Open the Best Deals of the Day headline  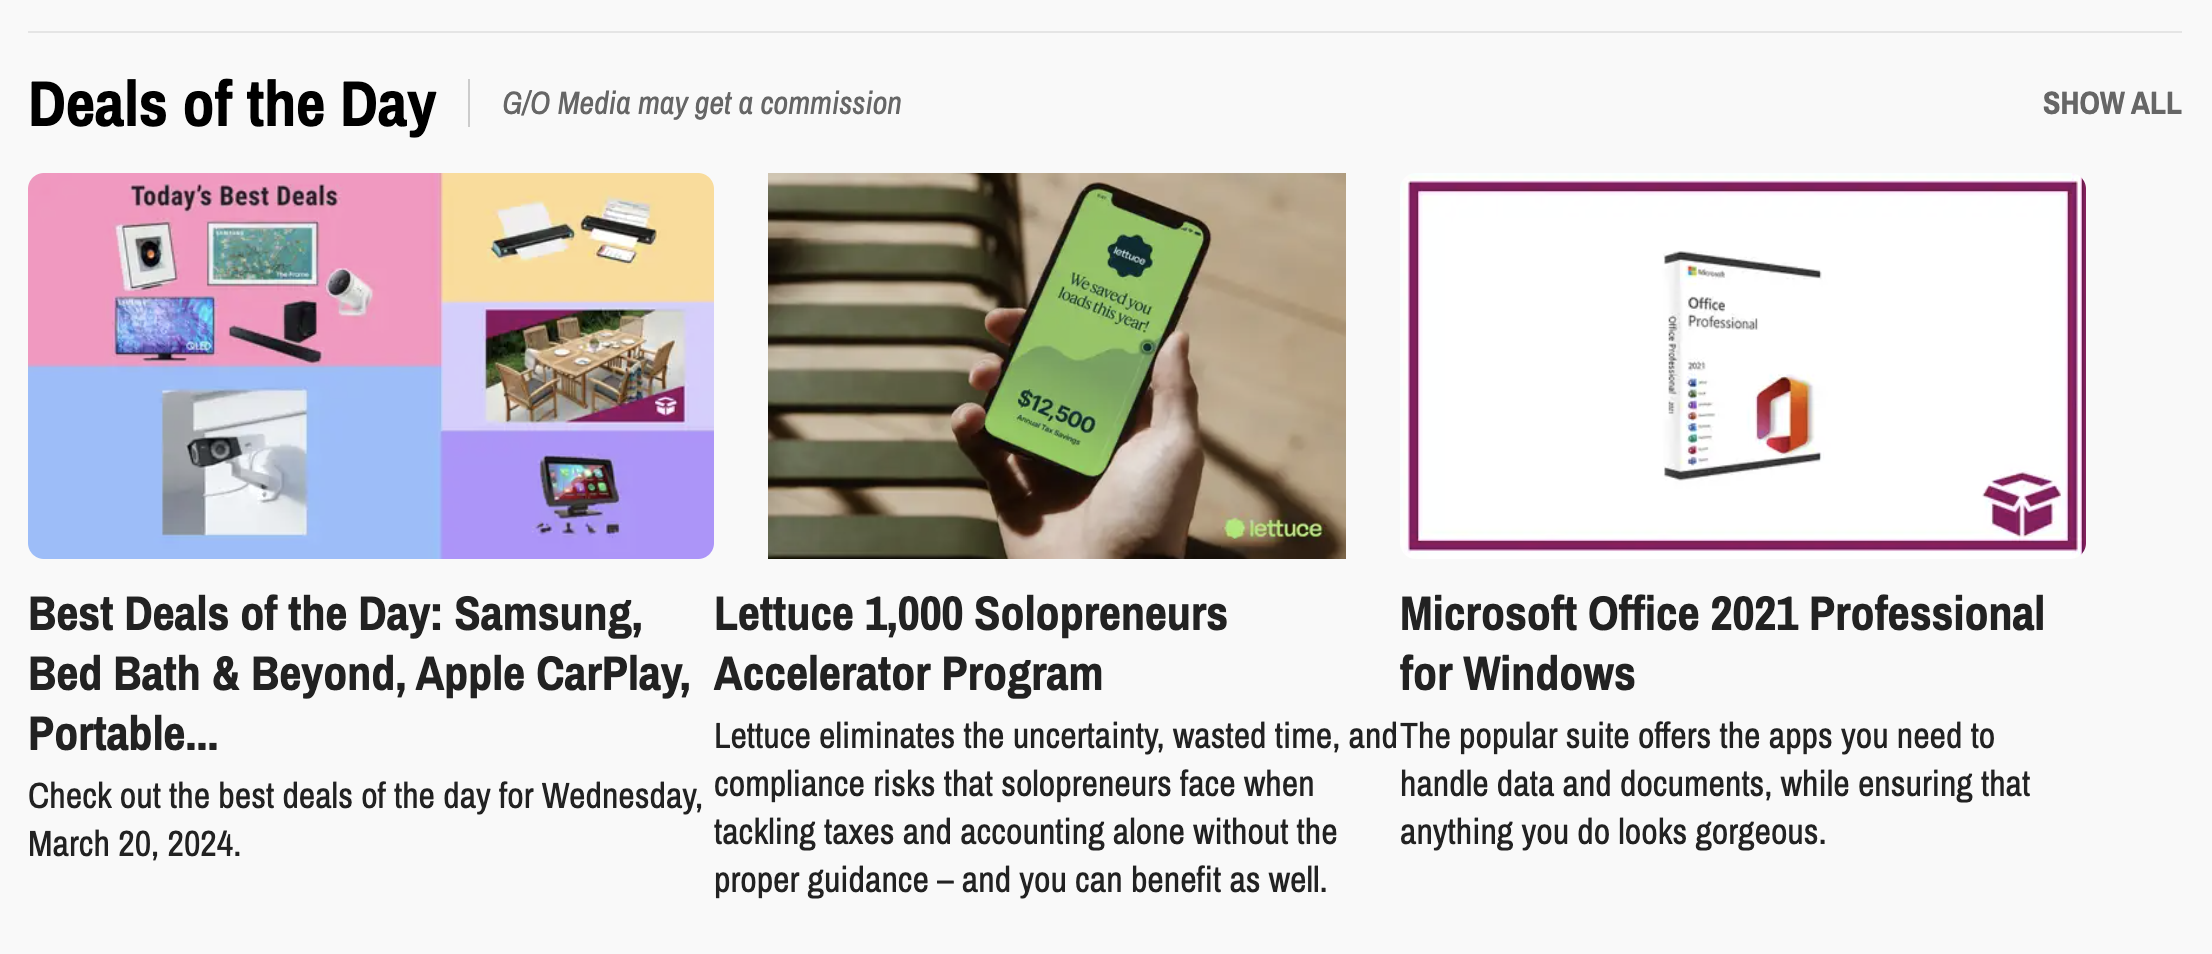[358, 673]
